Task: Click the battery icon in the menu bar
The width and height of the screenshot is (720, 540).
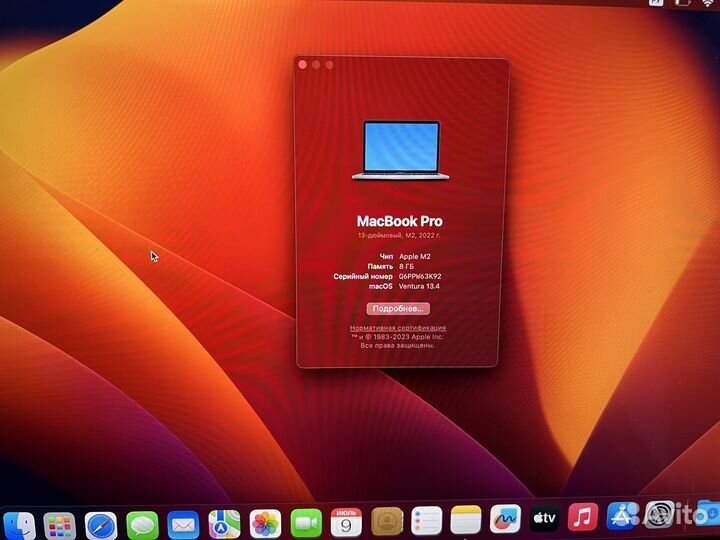Action: pyautogui.click(x=682, y=3)
